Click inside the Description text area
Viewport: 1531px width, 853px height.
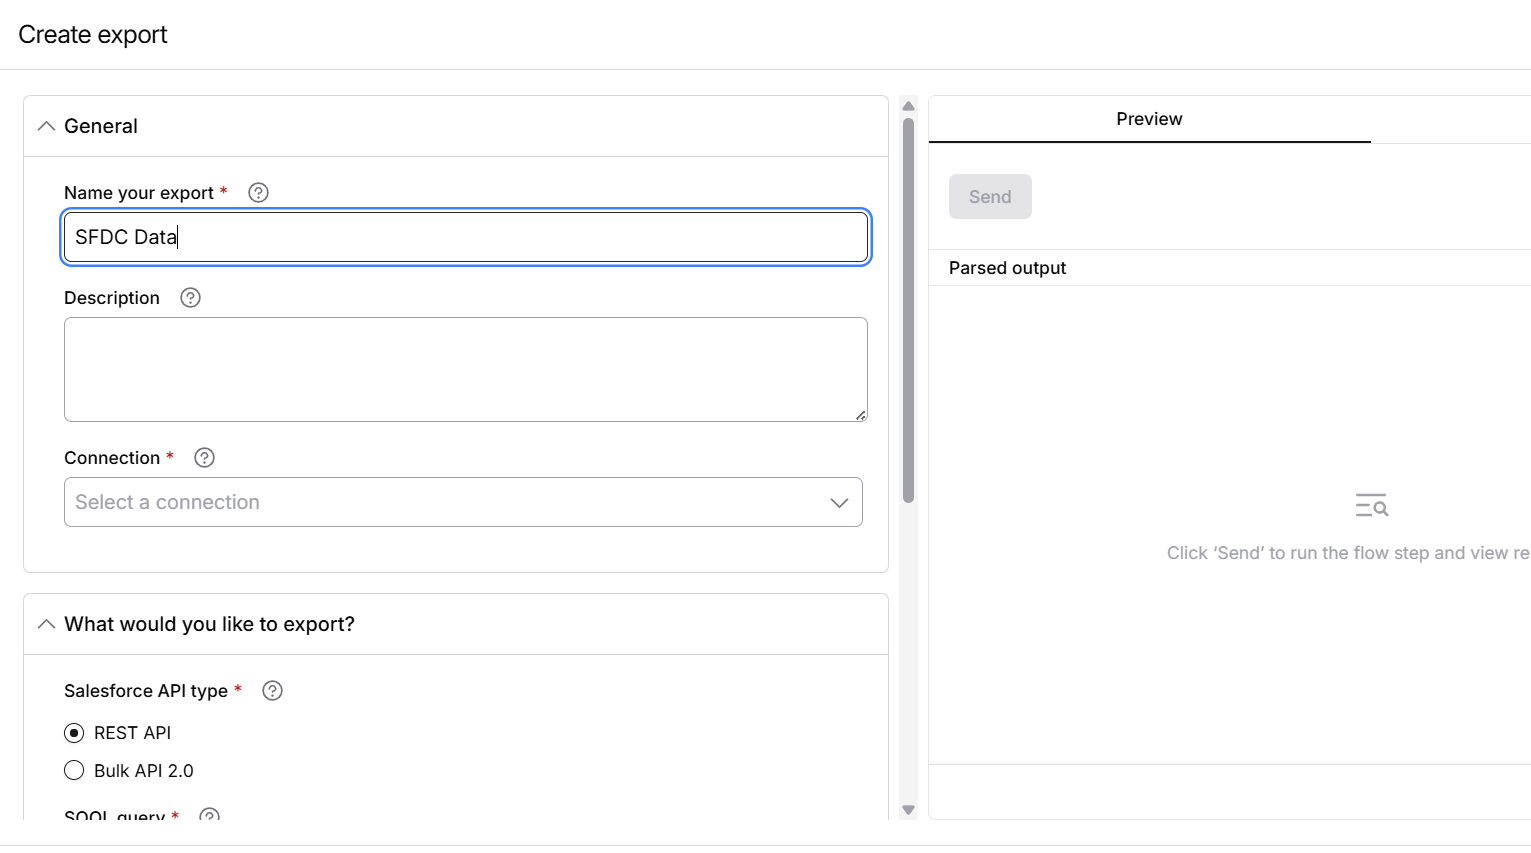(x=465, y=369)
